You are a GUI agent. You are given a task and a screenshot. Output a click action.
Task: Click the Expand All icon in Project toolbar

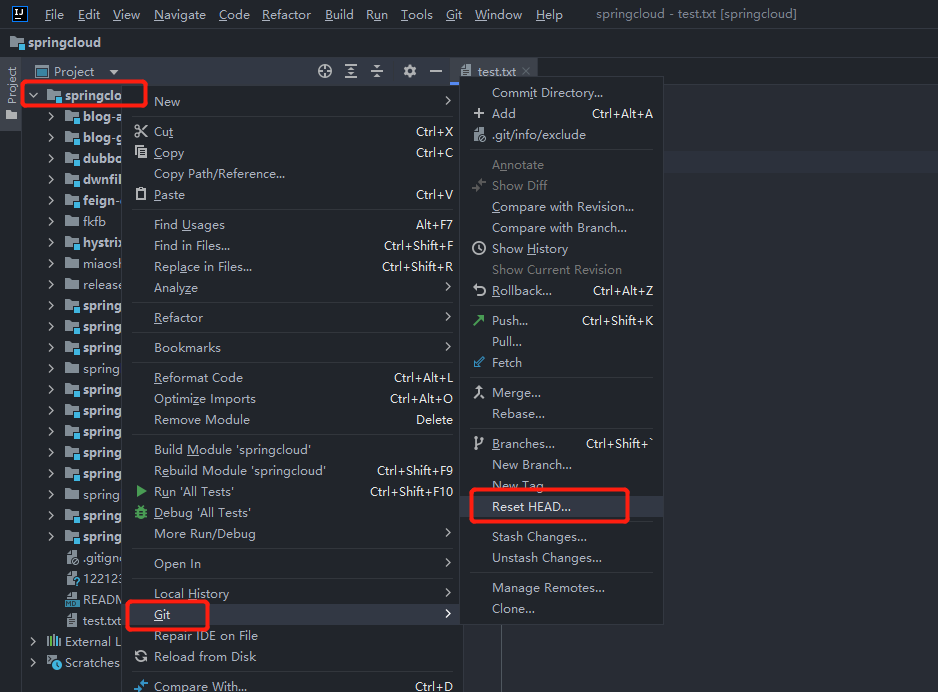pos(351,71)
